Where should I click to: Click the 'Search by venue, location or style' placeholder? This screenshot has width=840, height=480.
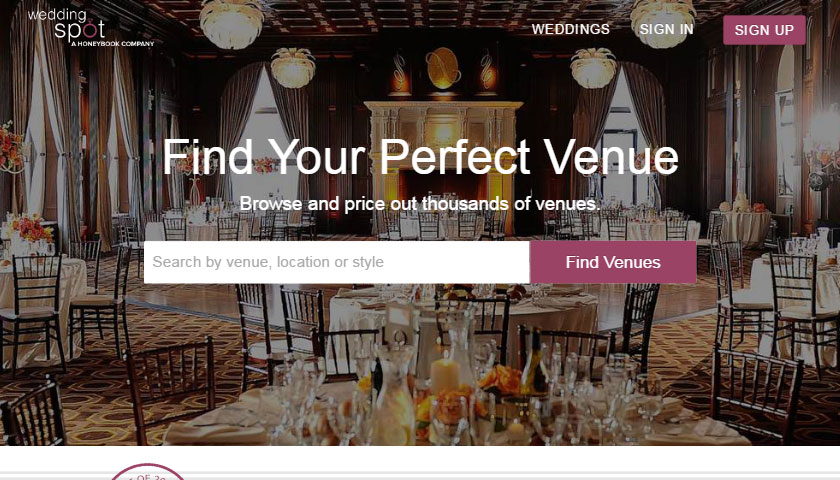click(x=268, y=262)
